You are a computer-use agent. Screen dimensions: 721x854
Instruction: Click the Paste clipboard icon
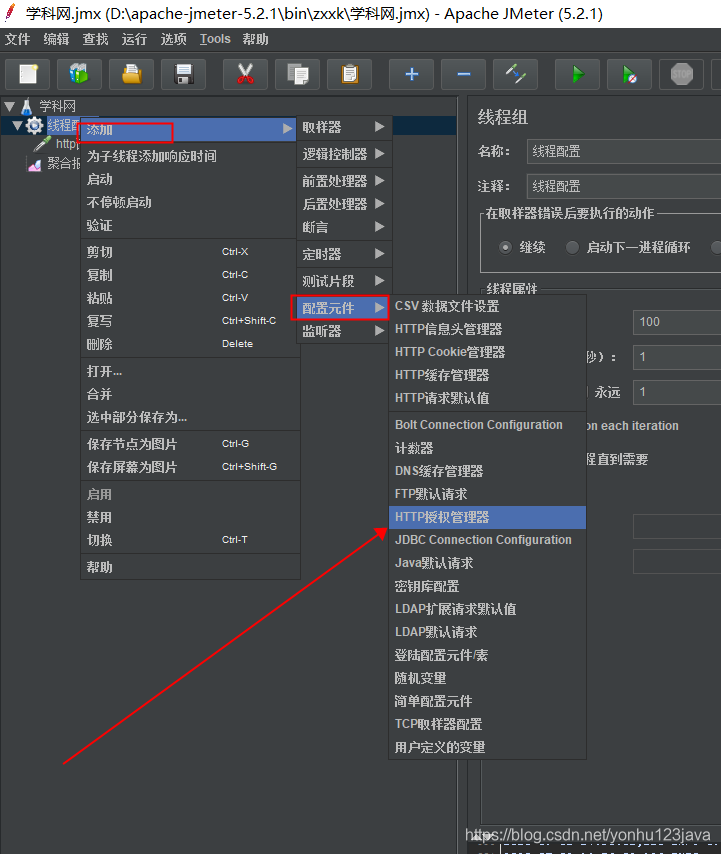pyautogui.click(x=350, y=74)
